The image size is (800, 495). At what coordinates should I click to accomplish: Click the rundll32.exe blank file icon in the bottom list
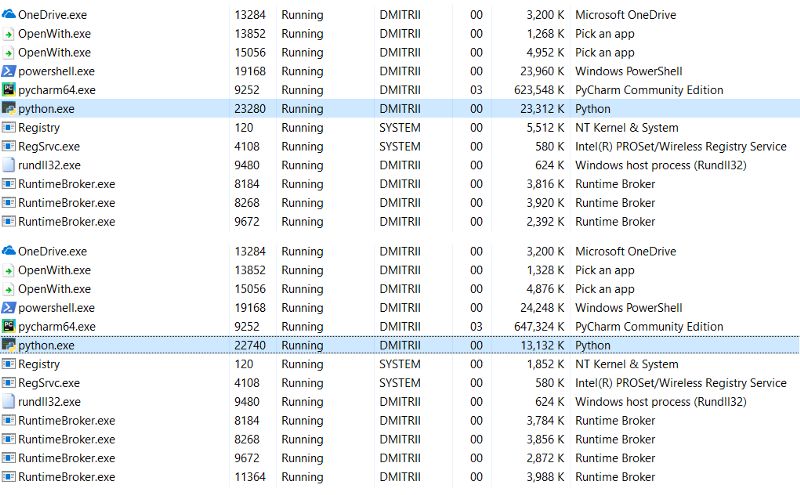pyautogui.click(x=9, y=402)
